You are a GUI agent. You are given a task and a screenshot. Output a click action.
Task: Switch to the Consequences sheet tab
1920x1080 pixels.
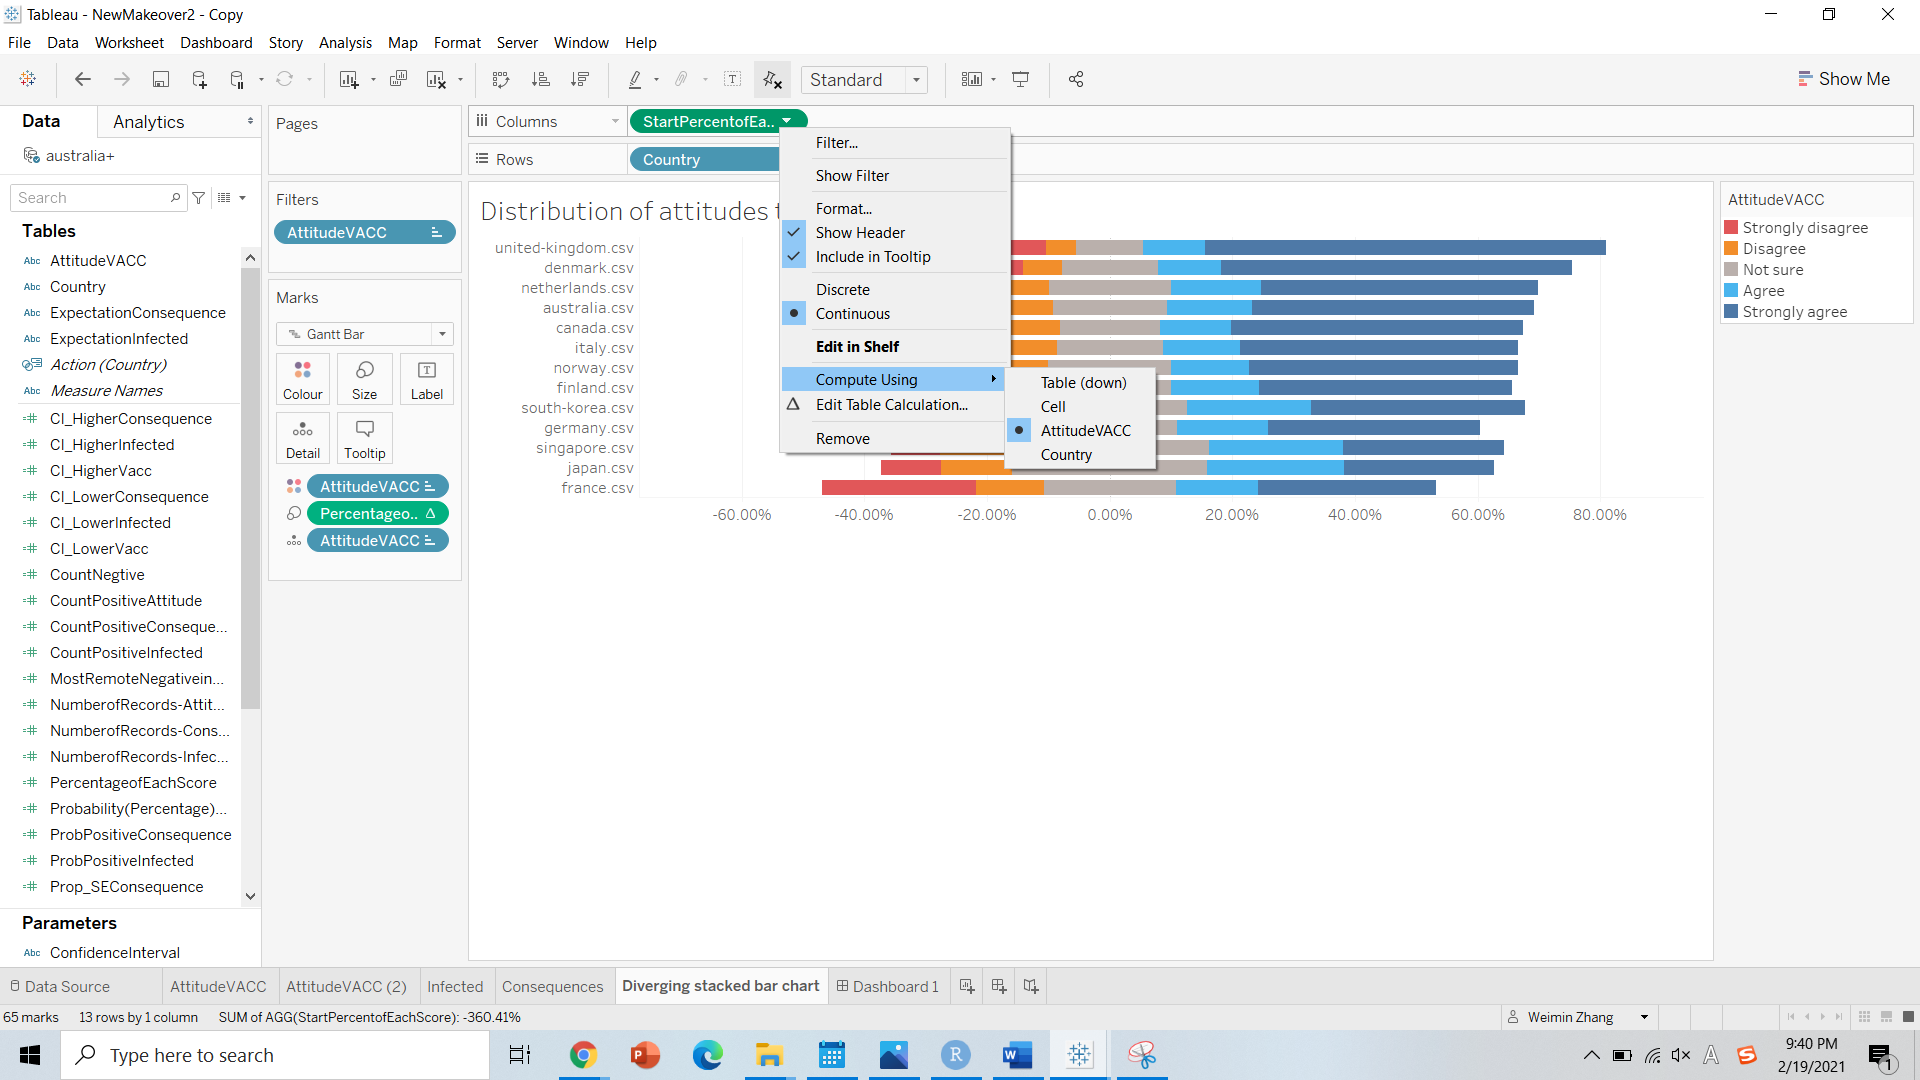coord(552,986)
